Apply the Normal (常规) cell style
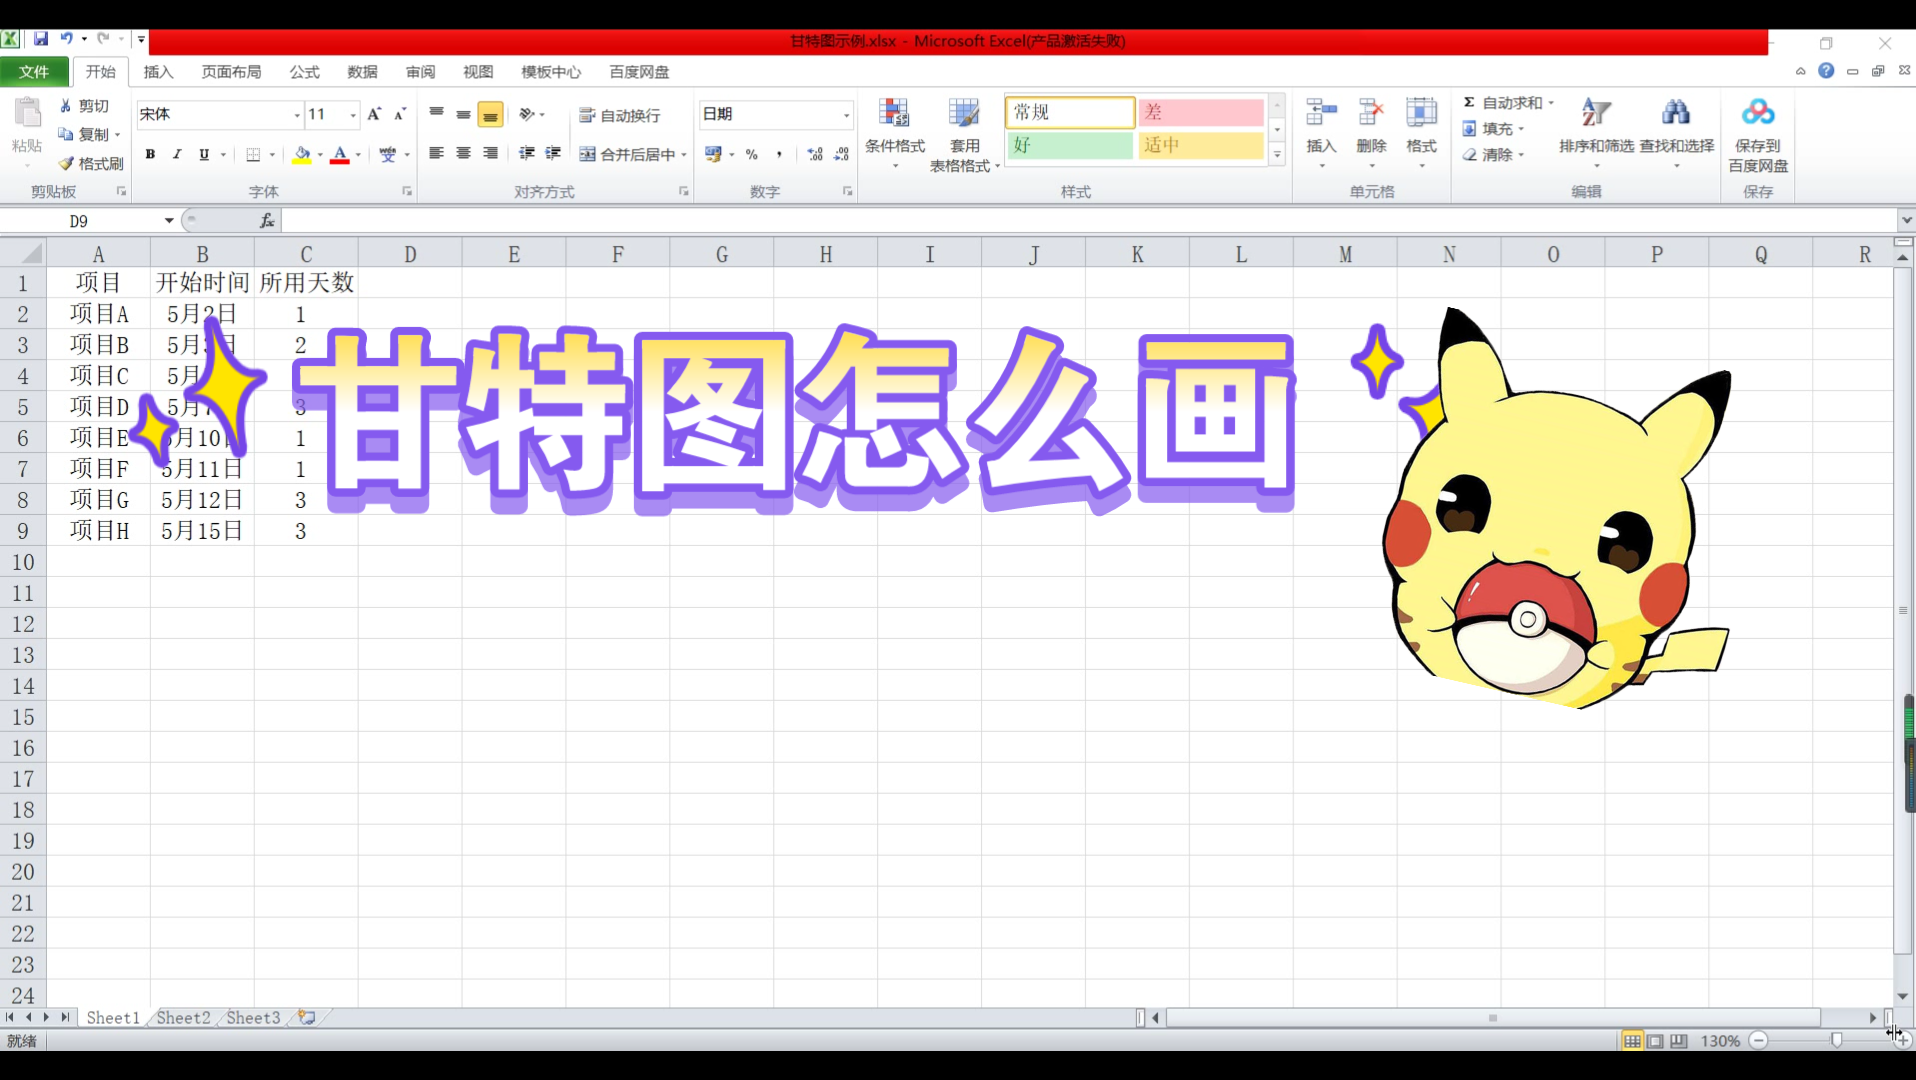This screenshot has width=1916, height=1080. click(x=1070, y=112)
